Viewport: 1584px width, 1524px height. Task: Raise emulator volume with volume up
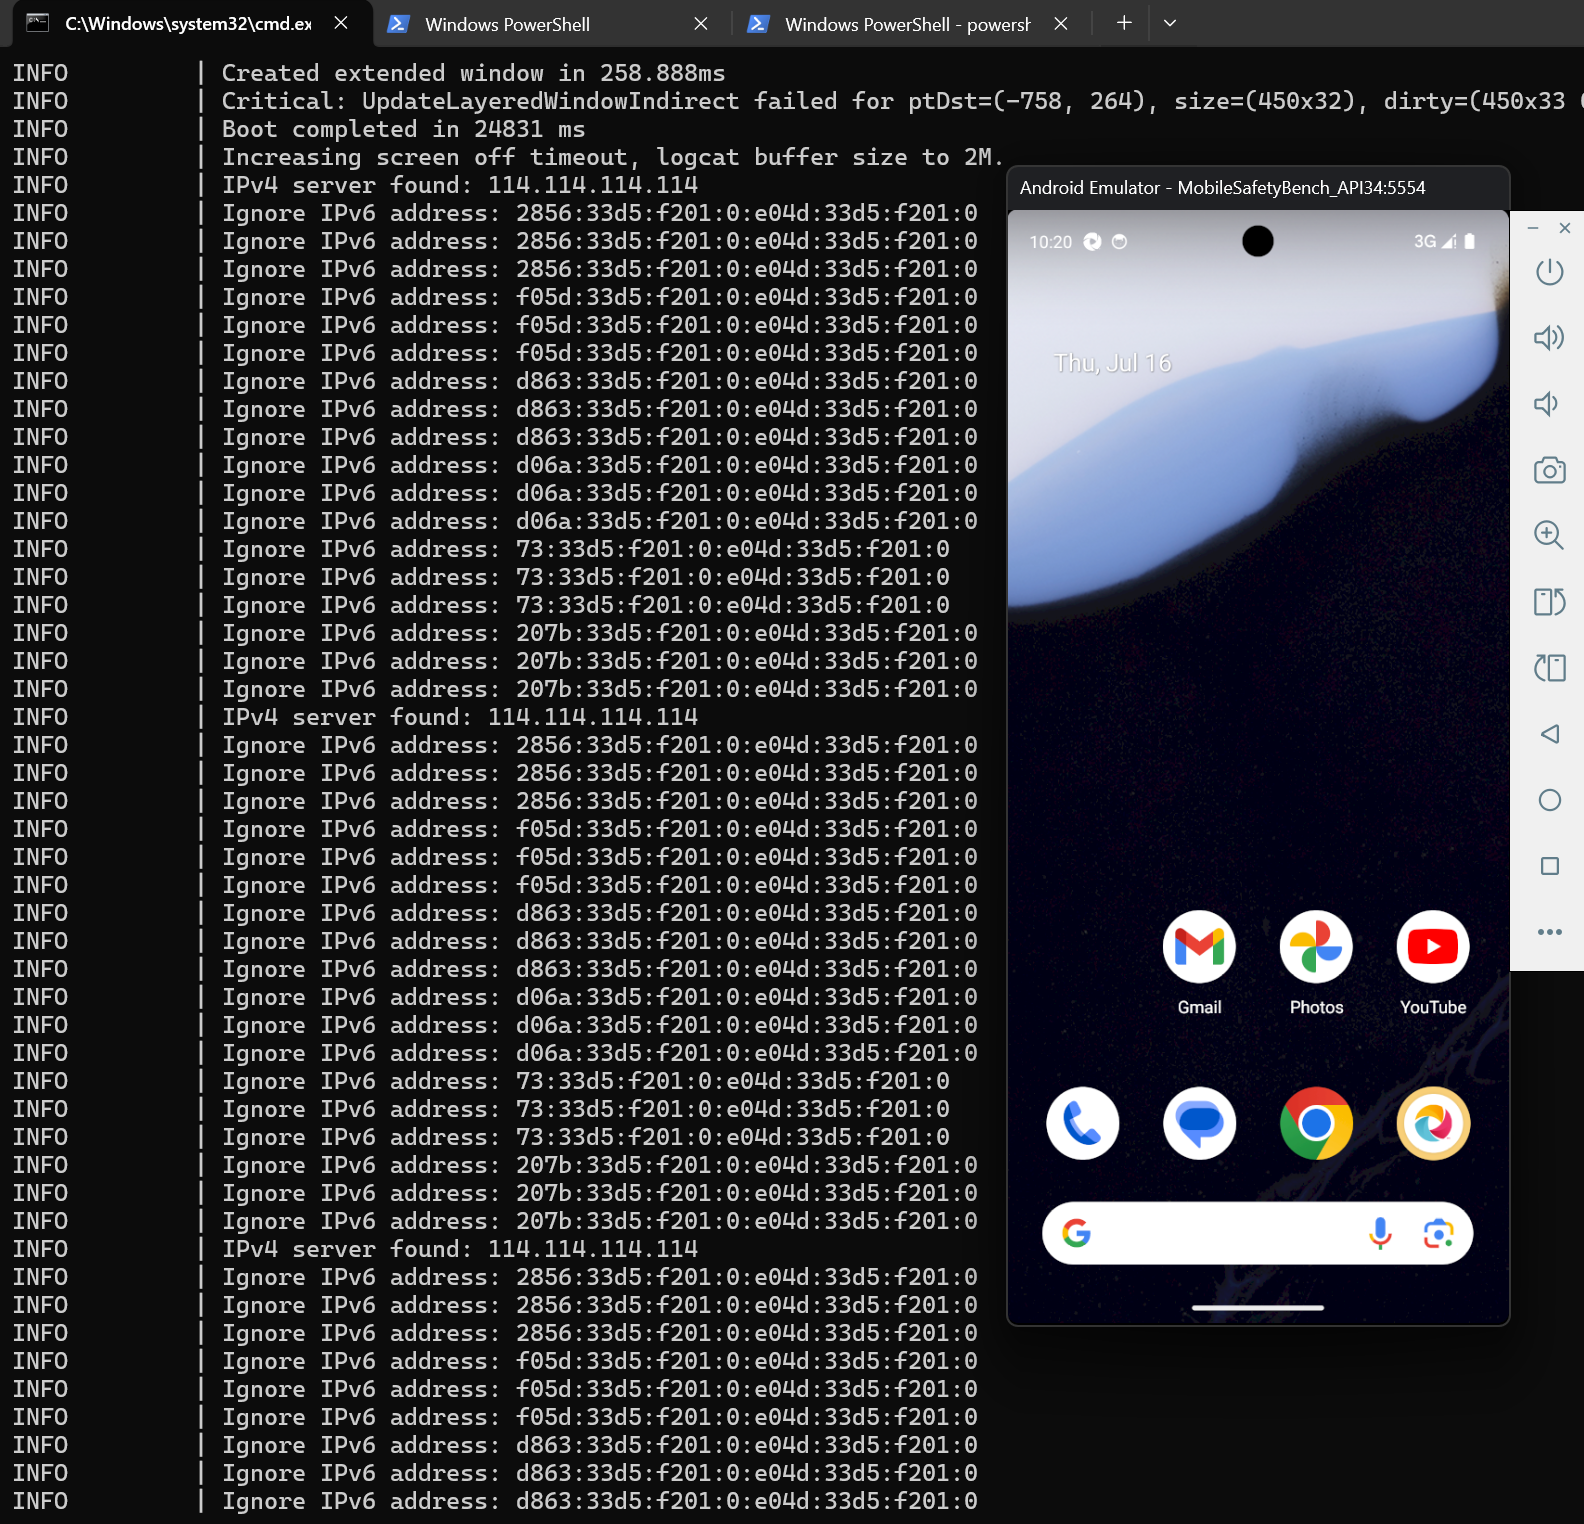point(1549,338)
